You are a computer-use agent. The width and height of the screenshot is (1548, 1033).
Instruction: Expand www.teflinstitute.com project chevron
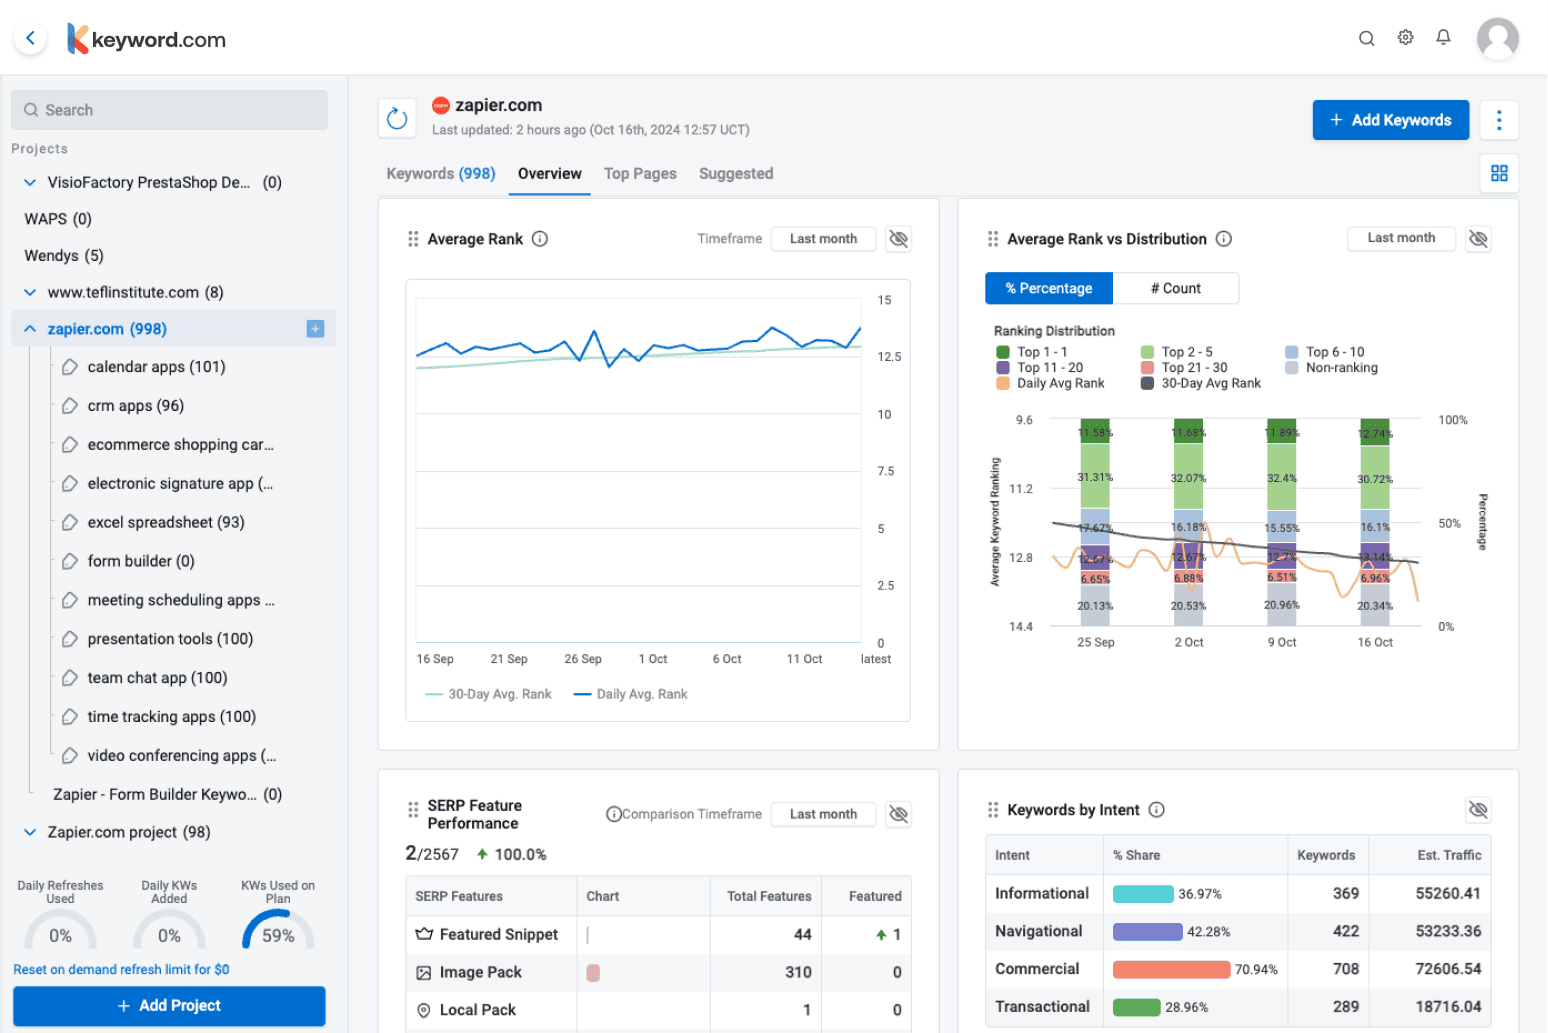coord(30,293)
